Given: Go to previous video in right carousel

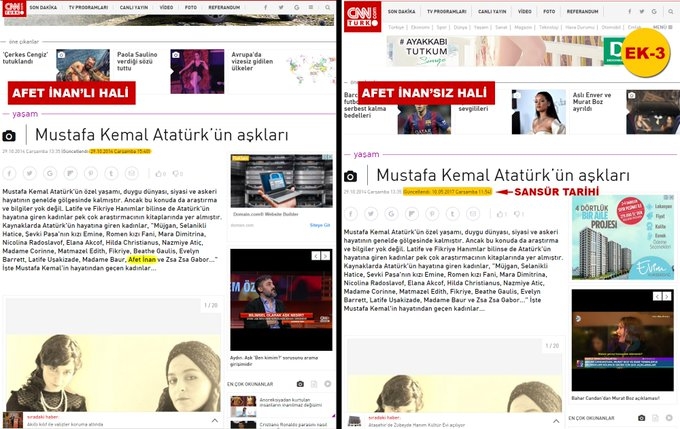Looking at the screenshot, I should pyautogui.click(x=657, y=296).
